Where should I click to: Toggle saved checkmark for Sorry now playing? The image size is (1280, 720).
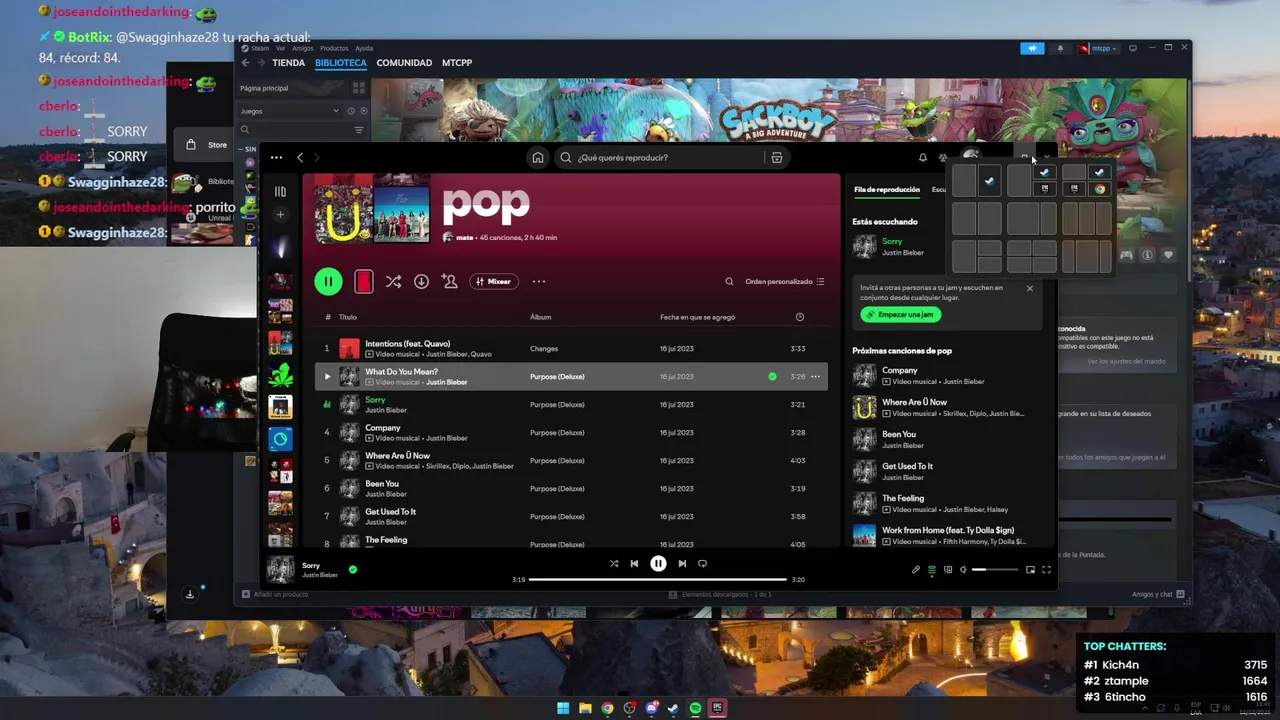(353, 569)
